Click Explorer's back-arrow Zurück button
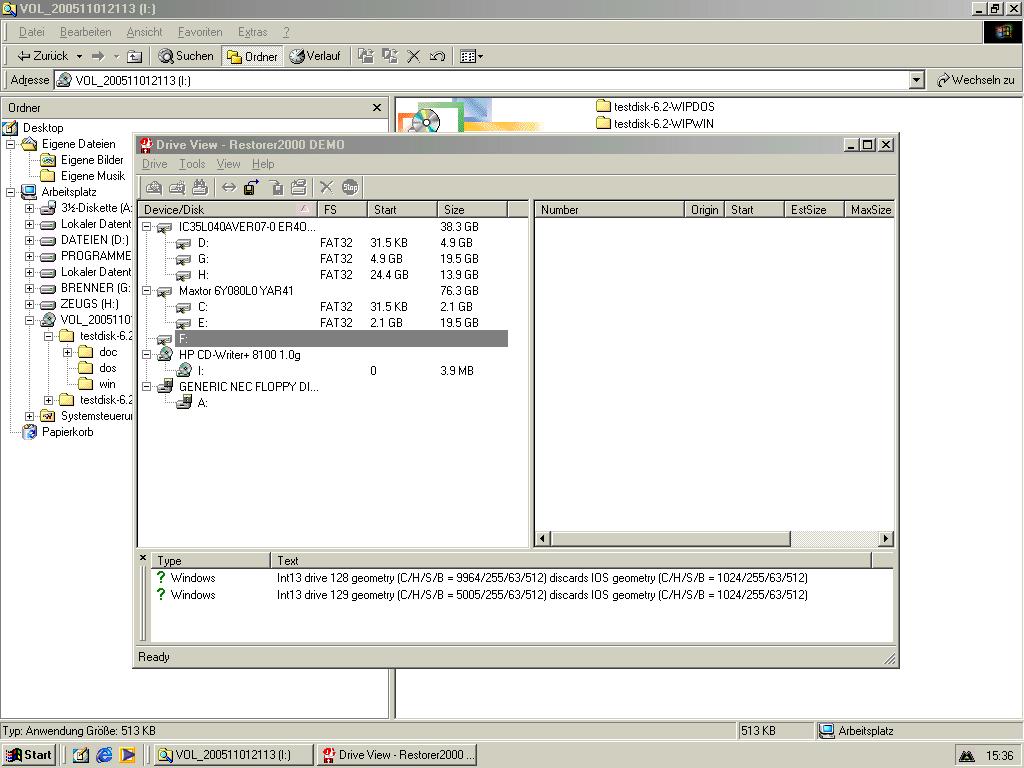The image size is (1024, 768). coord(42,56)
